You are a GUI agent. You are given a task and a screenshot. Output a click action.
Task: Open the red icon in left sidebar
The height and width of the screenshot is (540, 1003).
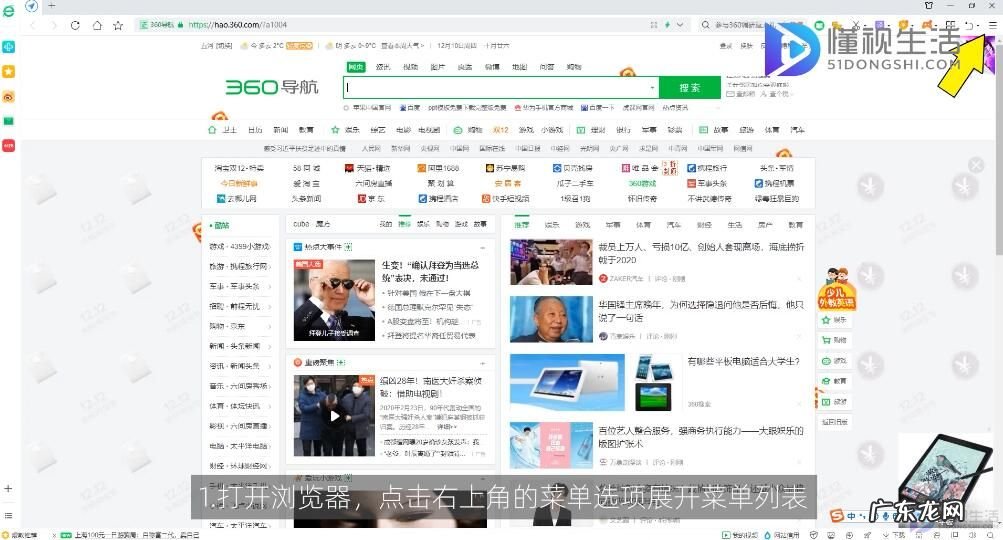[8, 146]
